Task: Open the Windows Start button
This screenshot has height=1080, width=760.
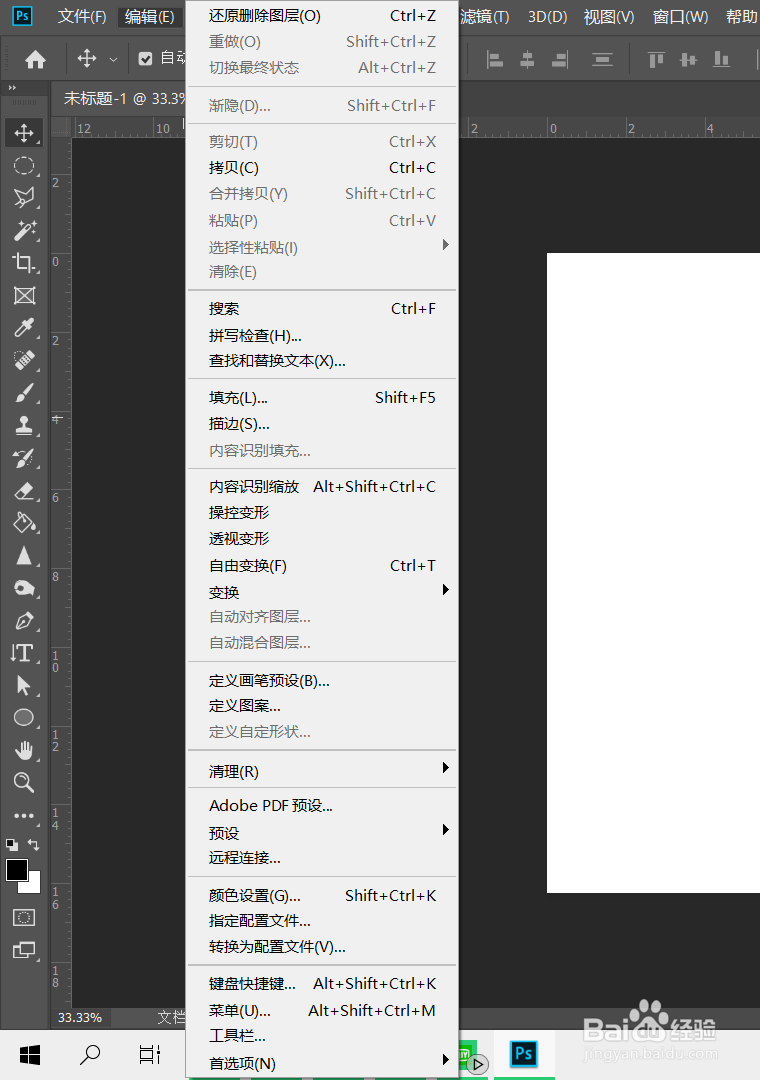Action: click(x=30, y=1054)
